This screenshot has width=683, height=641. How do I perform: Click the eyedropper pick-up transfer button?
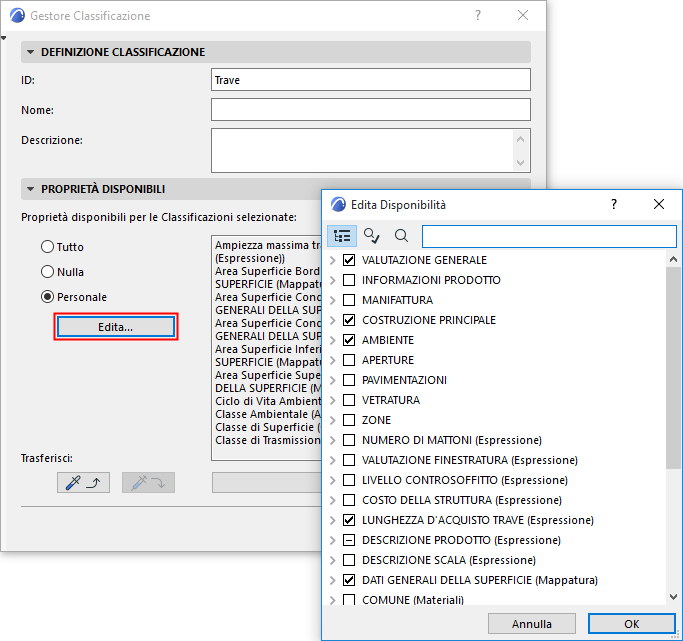tap(83, 482)
